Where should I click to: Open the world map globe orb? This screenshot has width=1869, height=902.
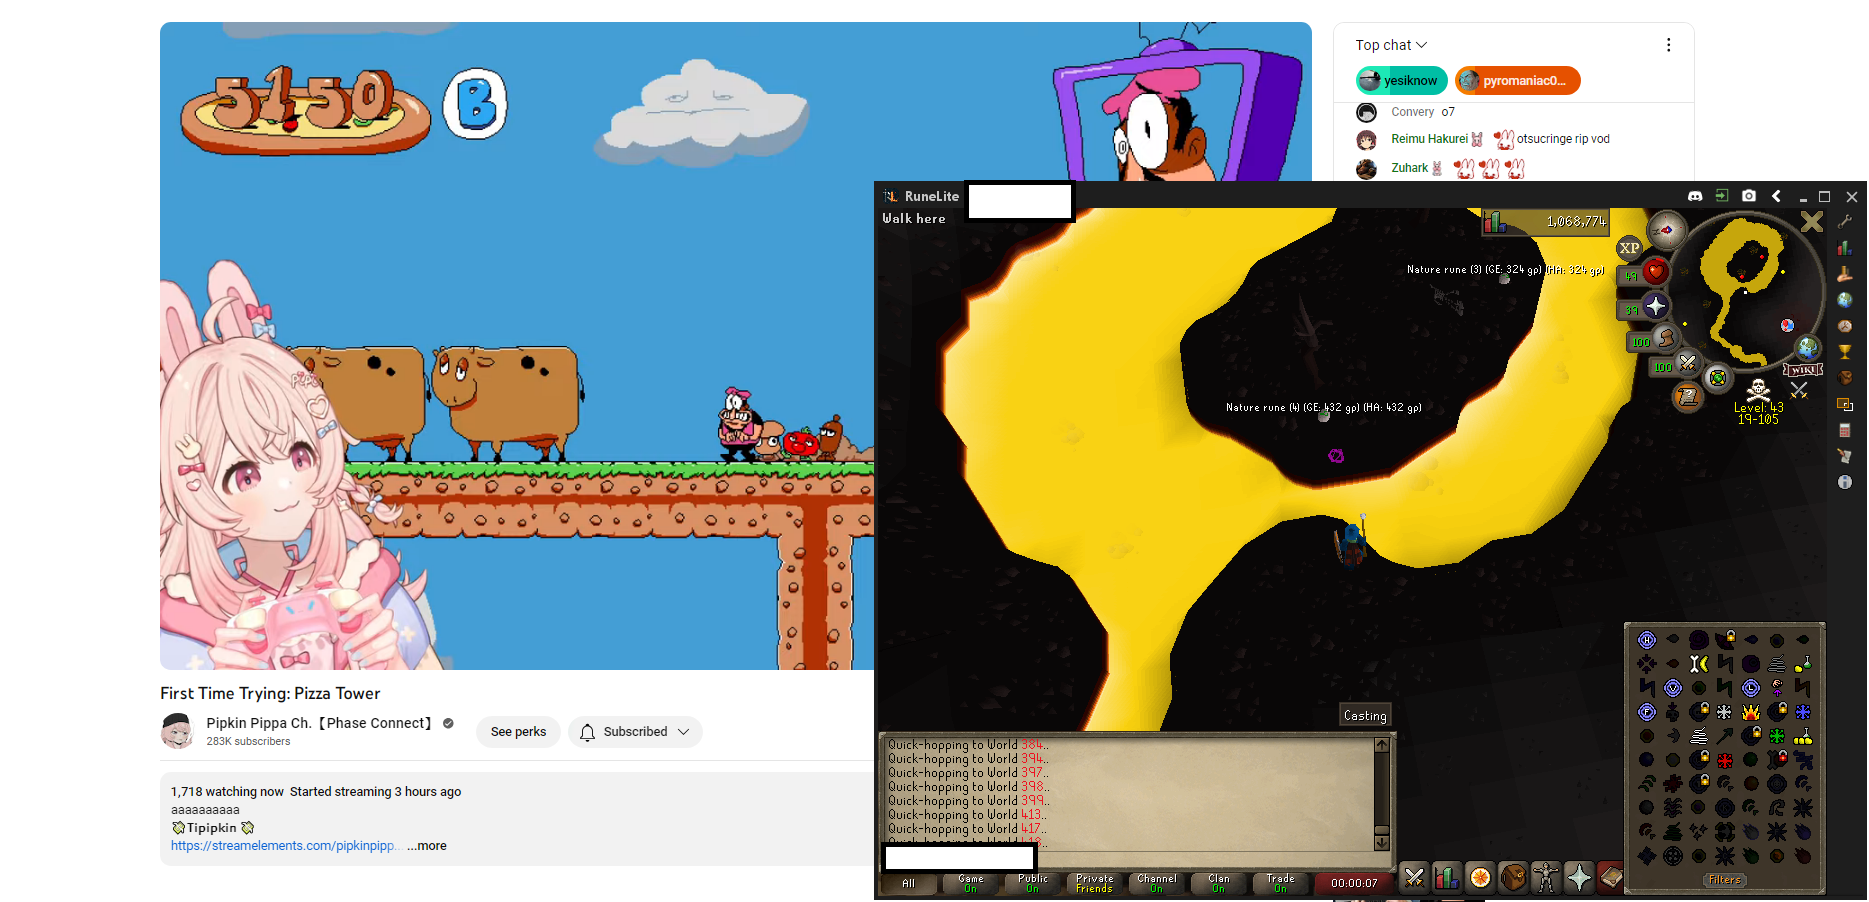(1807, 348)
